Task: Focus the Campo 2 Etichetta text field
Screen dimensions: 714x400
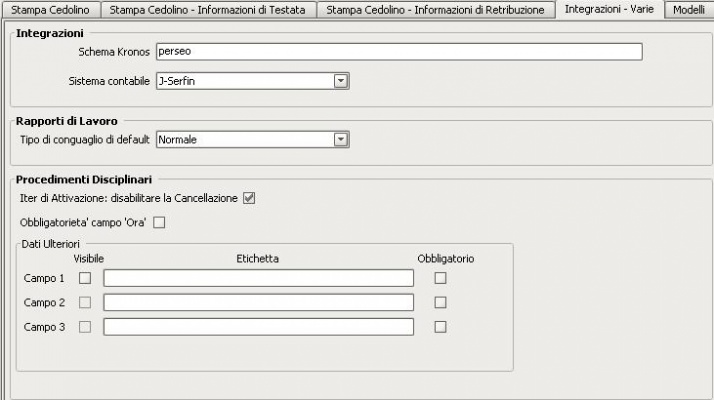Action: (x=258, y=302)
